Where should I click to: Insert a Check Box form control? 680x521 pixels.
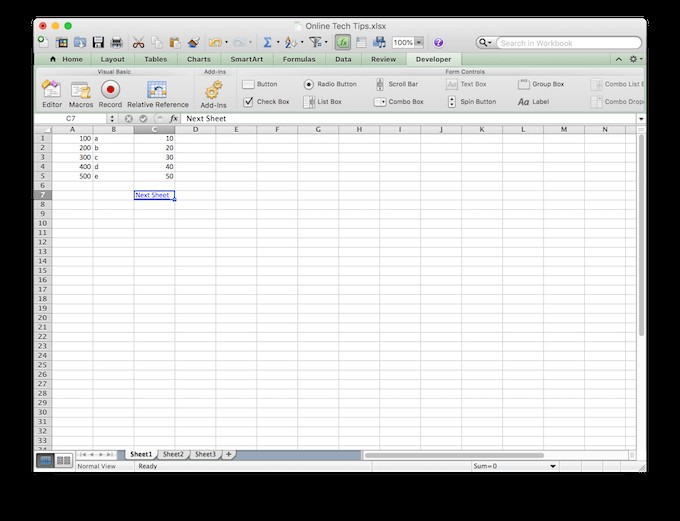click(x=266, y=102)
